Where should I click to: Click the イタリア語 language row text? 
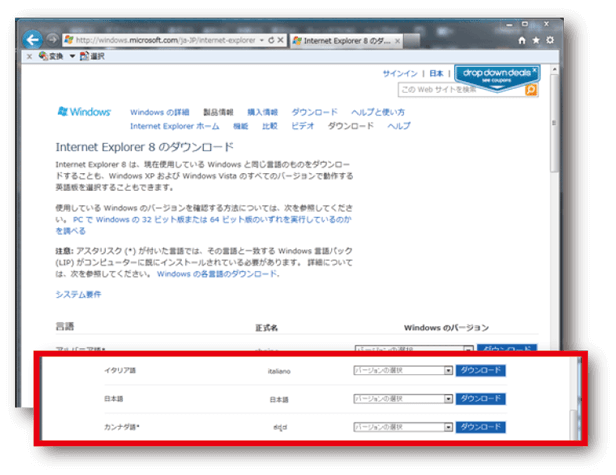120,370
